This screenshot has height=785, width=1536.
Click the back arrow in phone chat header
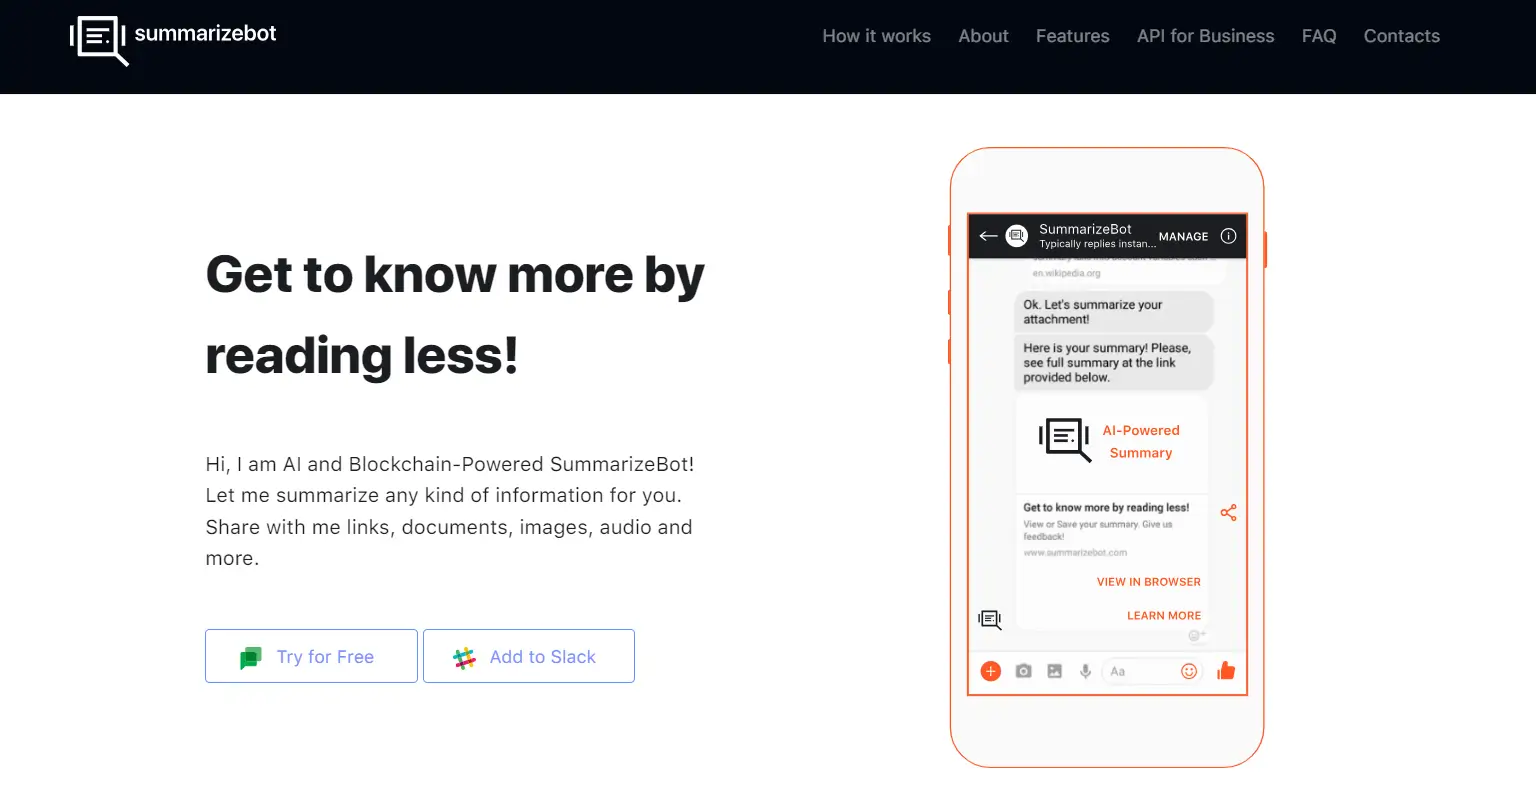(x=988, y=236)
